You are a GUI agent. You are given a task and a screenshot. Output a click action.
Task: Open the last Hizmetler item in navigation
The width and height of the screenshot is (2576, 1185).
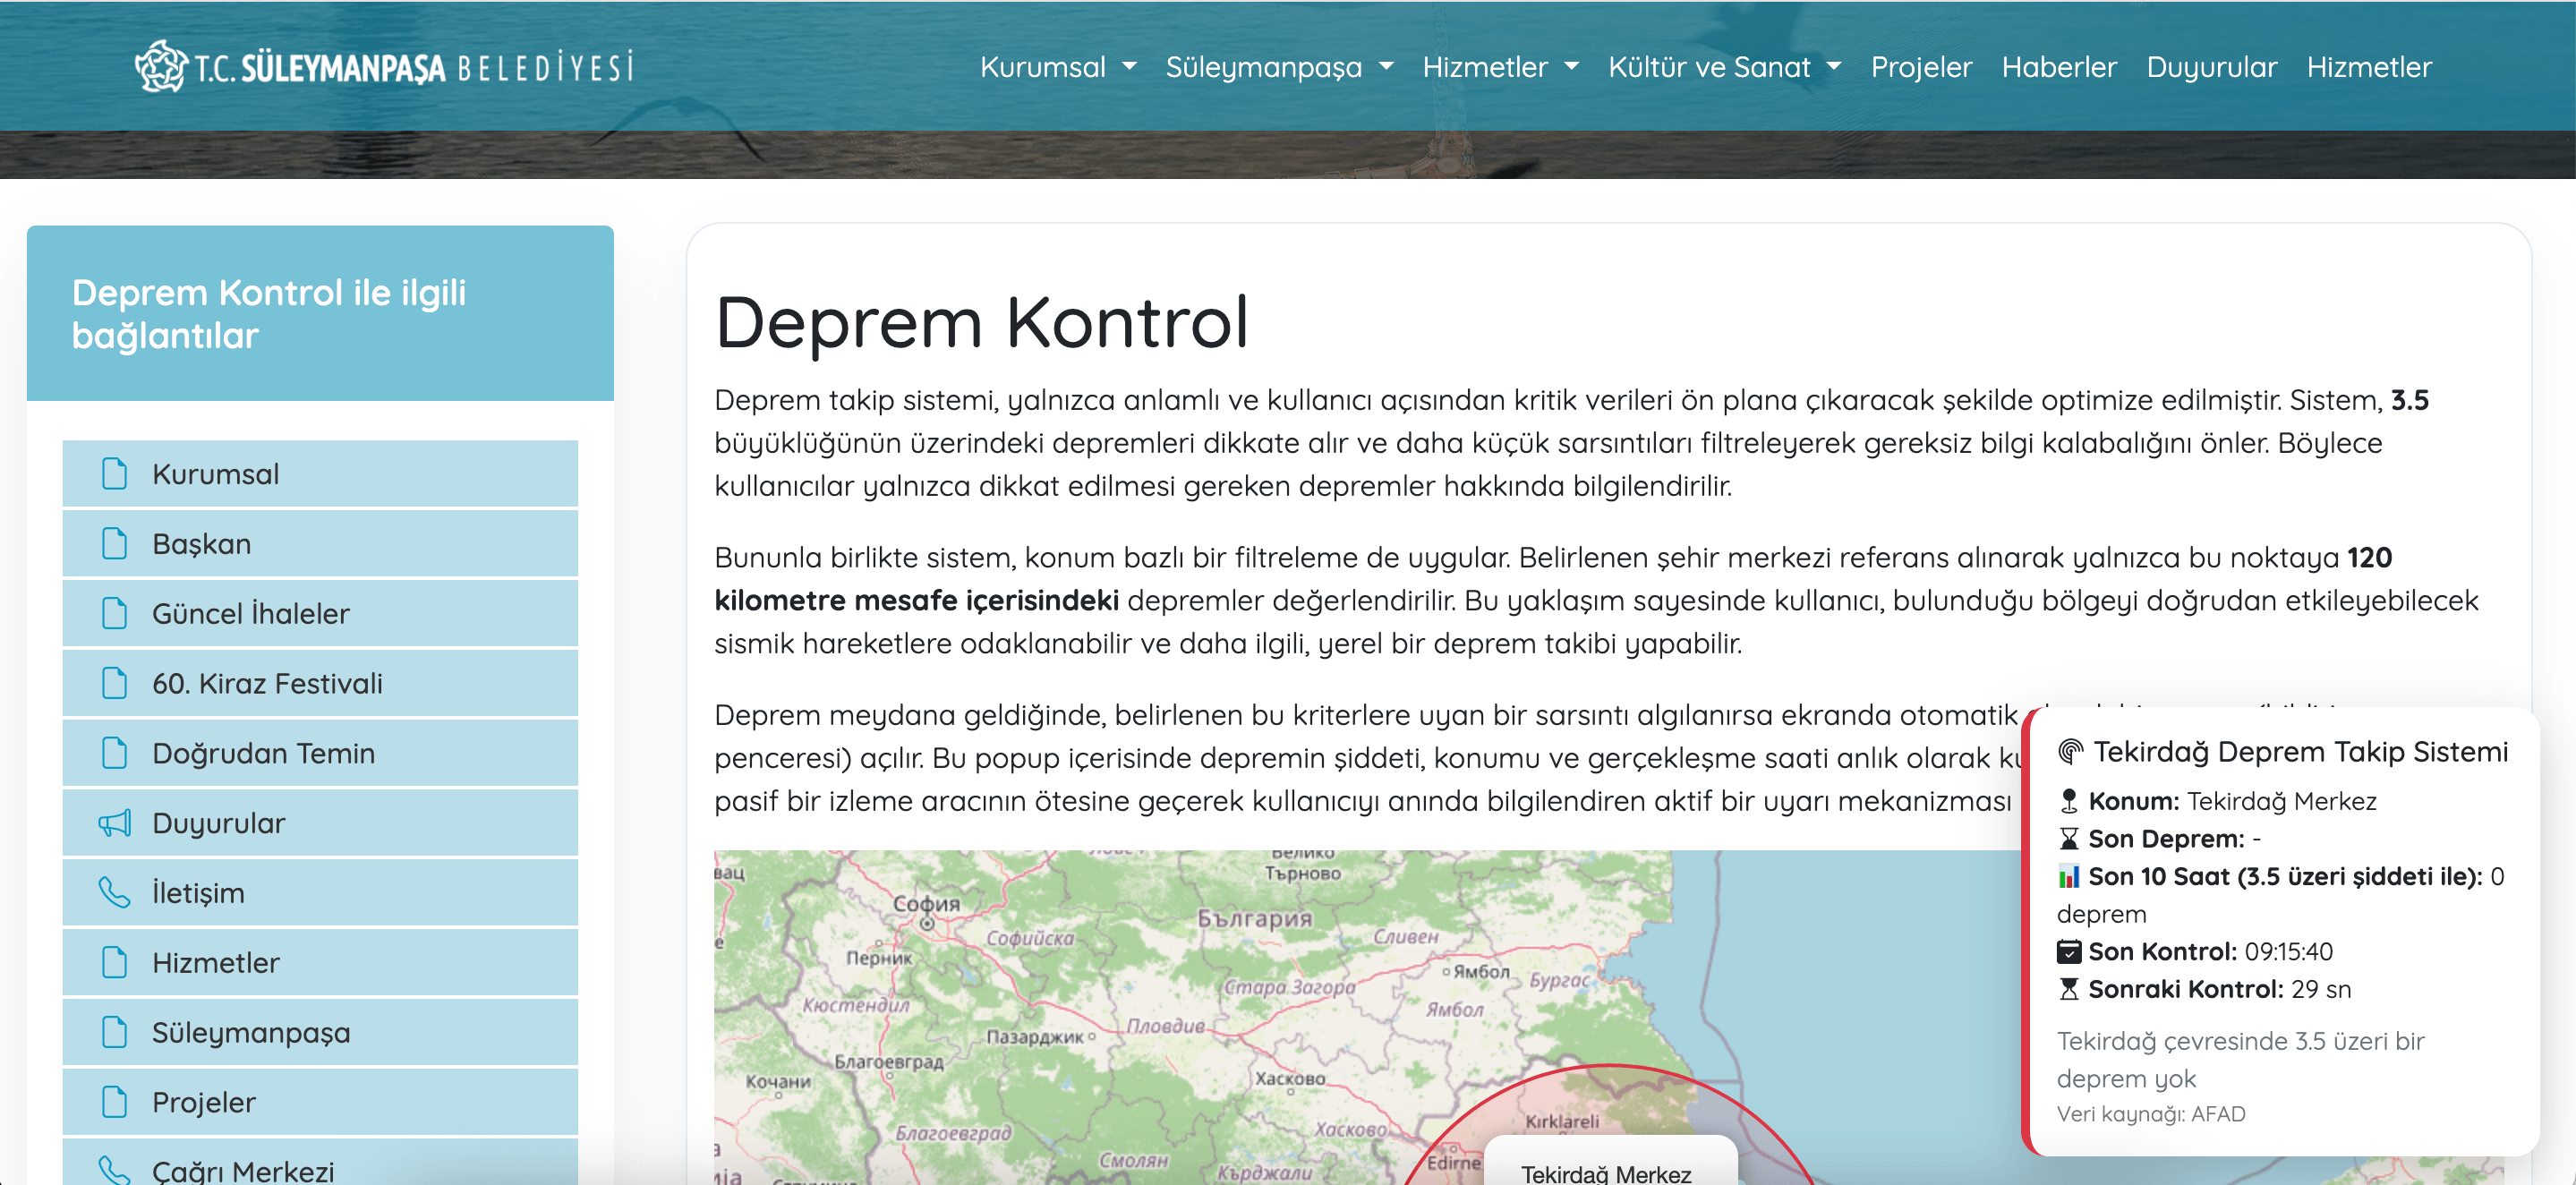click(x=2369, y=67)
